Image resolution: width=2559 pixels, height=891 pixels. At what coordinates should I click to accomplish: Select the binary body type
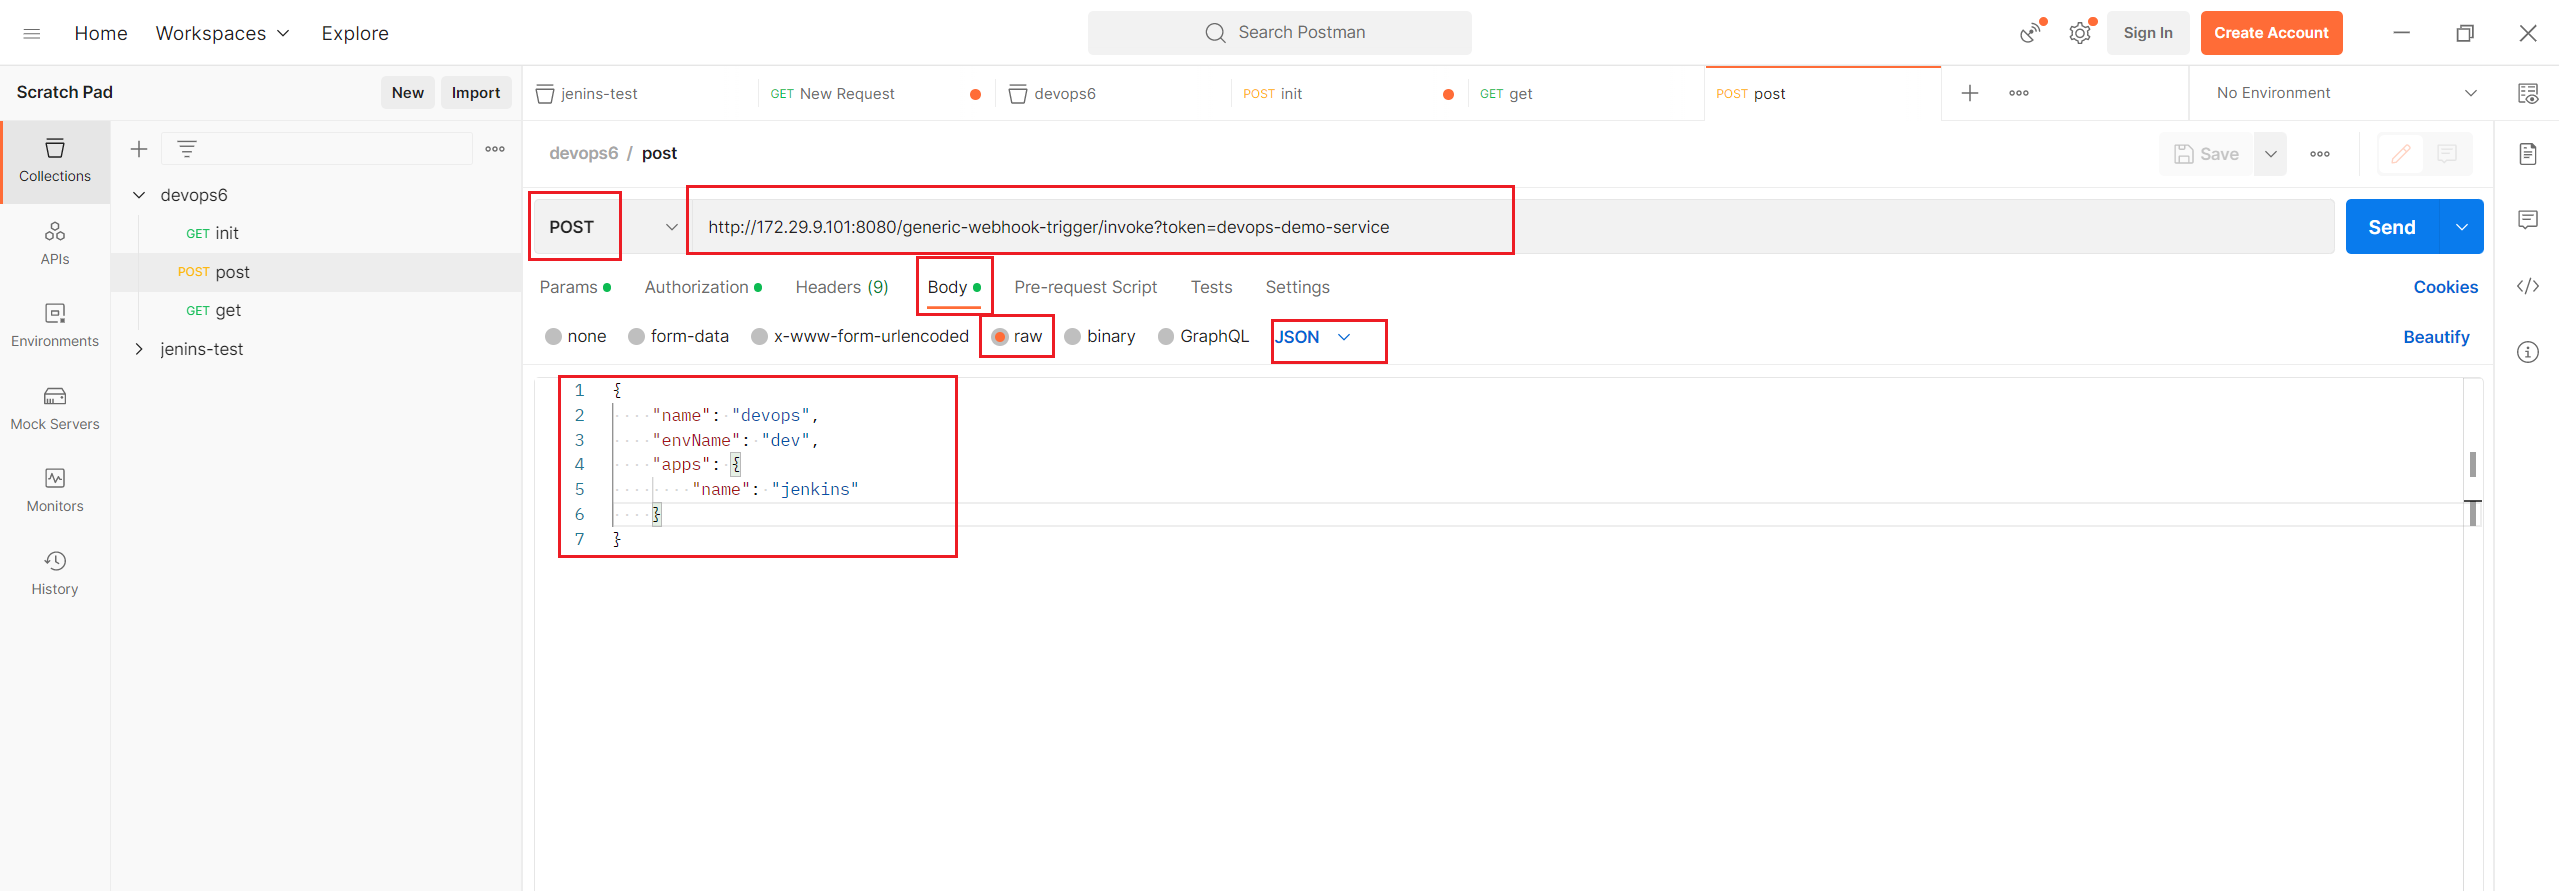coord(1100,336)
